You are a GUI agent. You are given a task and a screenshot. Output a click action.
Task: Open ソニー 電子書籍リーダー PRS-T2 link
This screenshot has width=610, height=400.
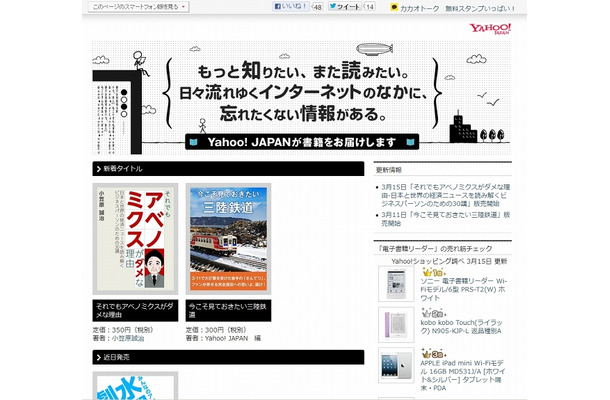click(x=463, y=289)
